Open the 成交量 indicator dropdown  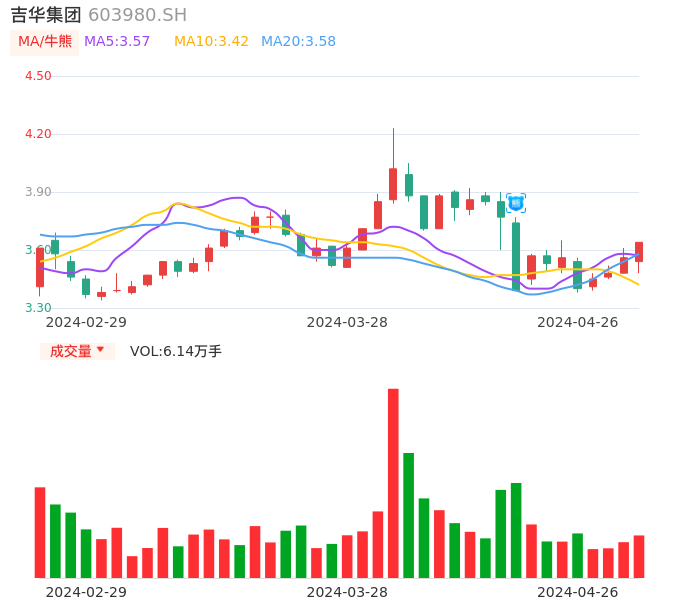point(77,351)
